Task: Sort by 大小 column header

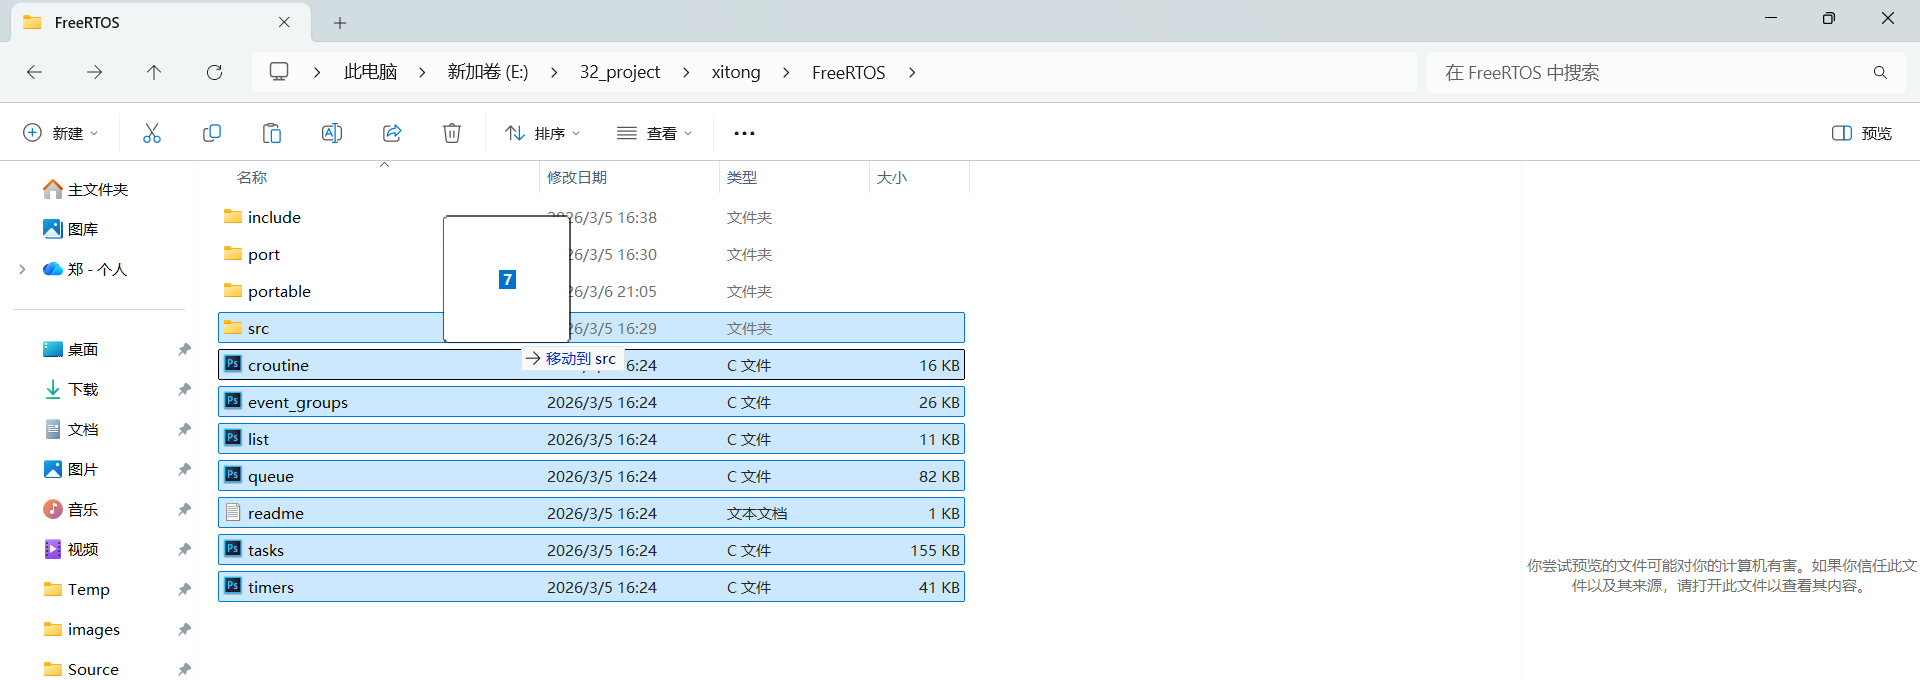Action: (892, 177)
